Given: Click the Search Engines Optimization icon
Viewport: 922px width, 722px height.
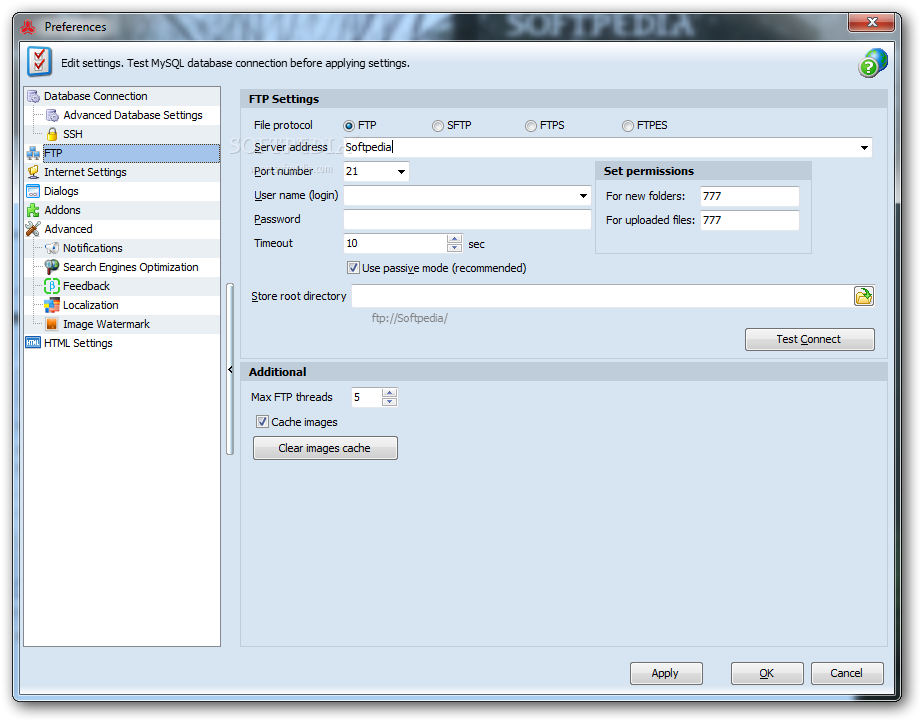Looking at the screenshot, I should click(52, 267).
